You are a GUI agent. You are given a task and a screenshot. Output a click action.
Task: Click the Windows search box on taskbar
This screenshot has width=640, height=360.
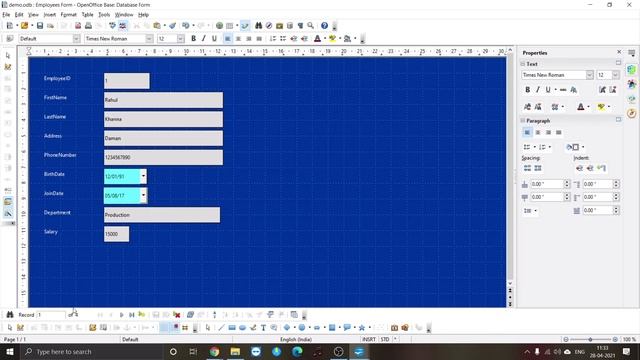[x=91, y=351]
